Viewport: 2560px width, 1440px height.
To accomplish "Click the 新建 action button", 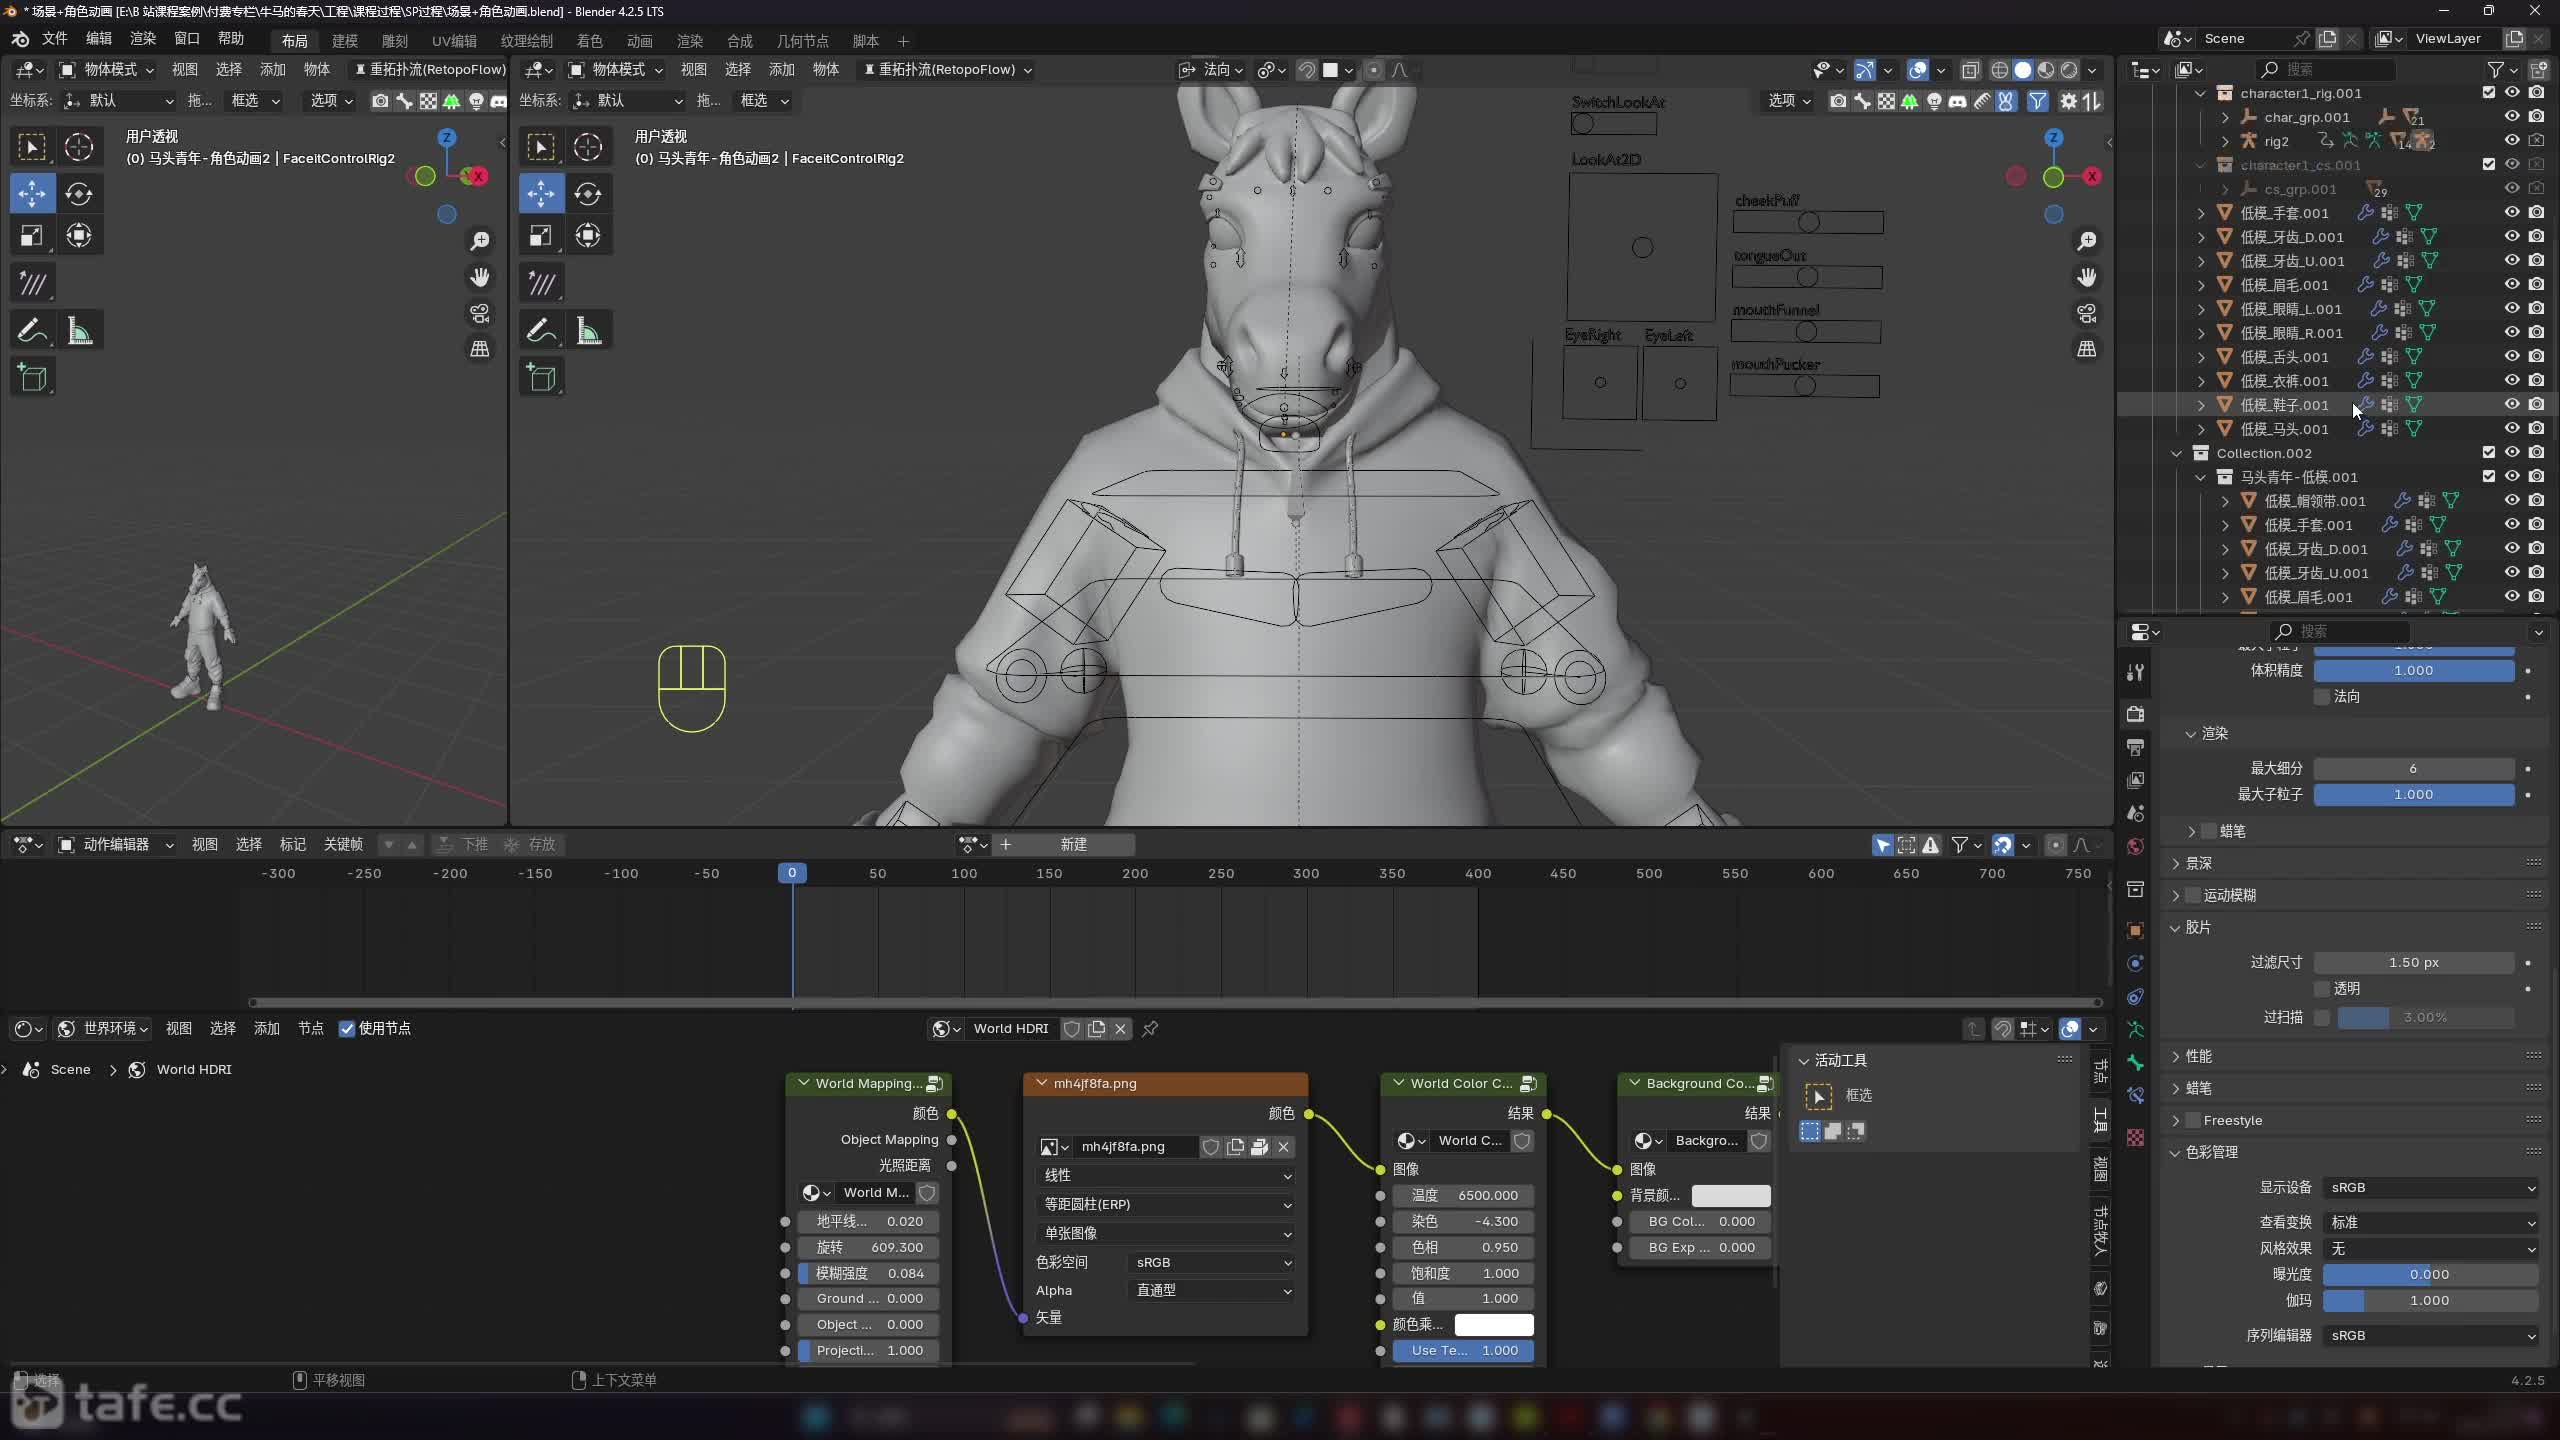I will (x=1073, y=845).
